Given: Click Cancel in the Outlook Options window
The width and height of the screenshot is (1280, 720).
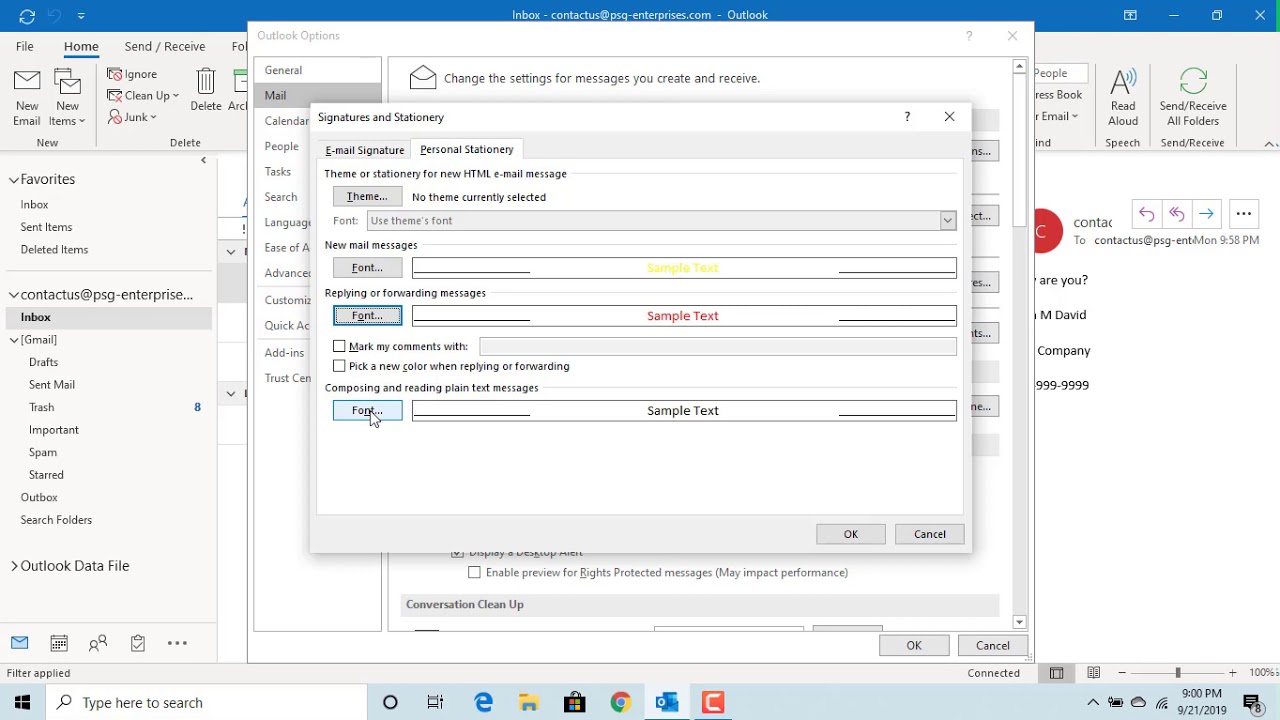Looking at the screenshot, I should pos(993,646).
